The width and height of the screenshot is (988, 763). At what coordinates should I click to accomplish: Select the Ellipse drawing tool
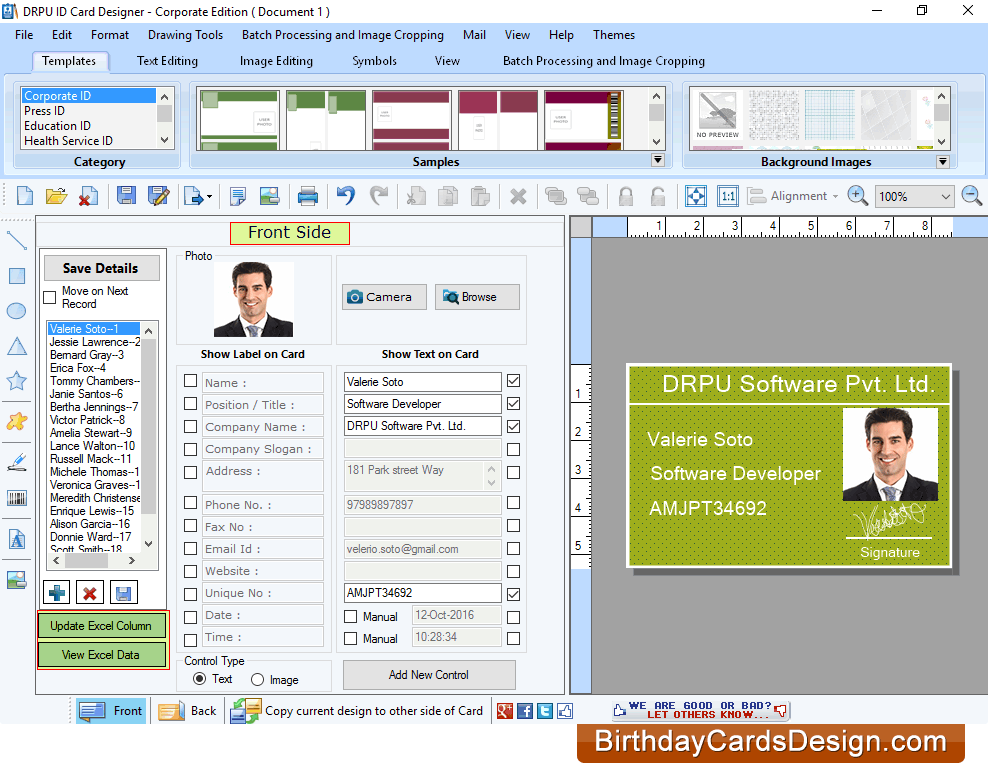click(16, 311)
